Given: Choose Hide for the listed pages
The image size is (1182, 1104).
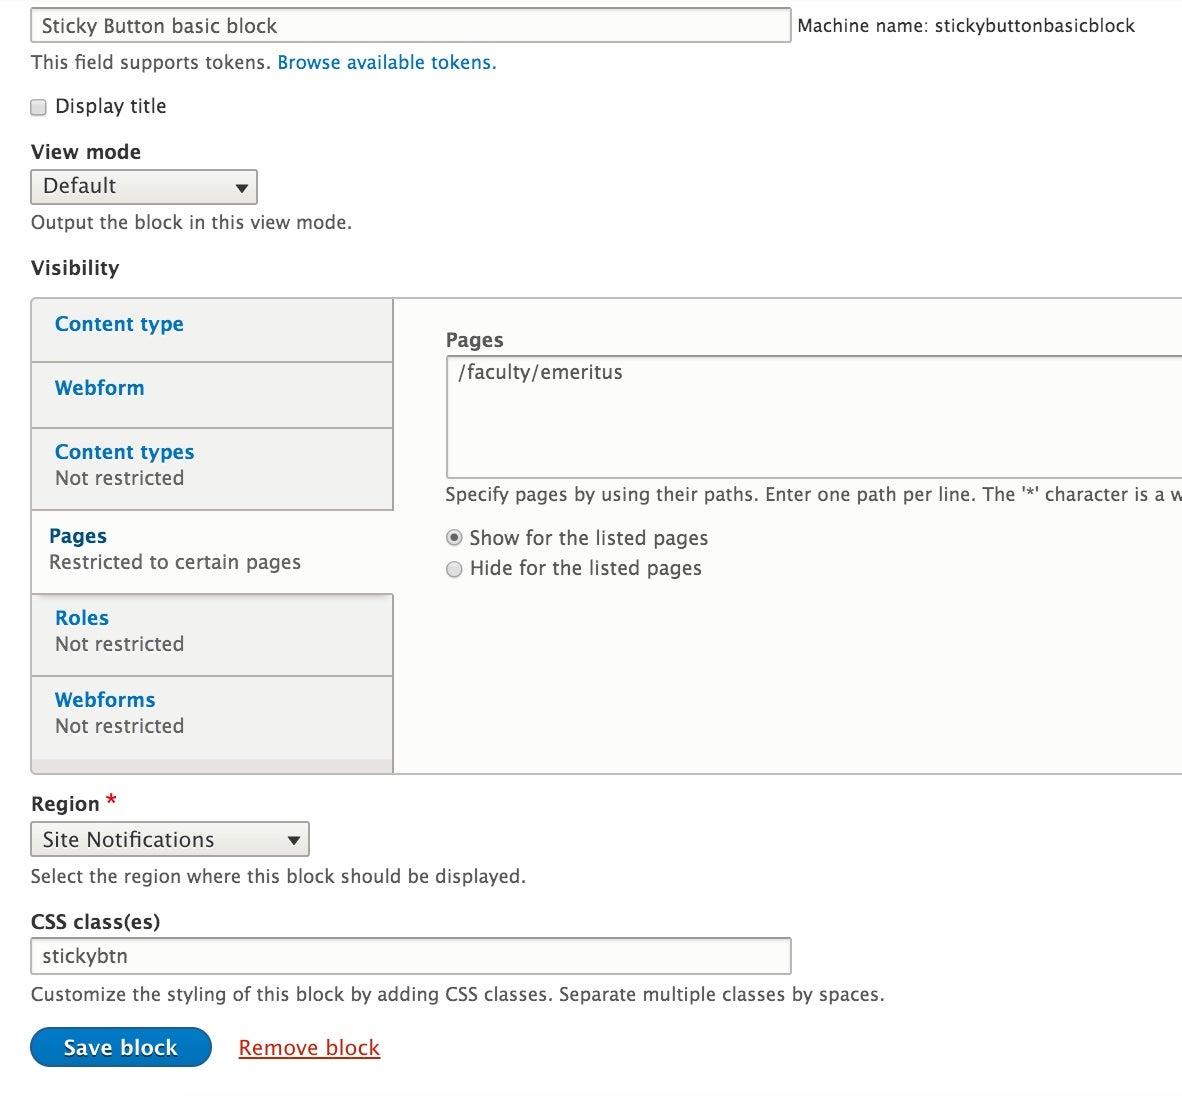Looking at the screenshot, I should tap(455, 568).
